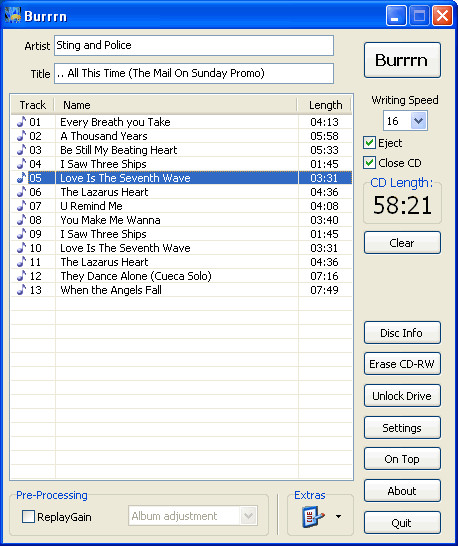The image size is (458, 546).
Task: Click the music note icon for track 01
Action: coord(22,122)
